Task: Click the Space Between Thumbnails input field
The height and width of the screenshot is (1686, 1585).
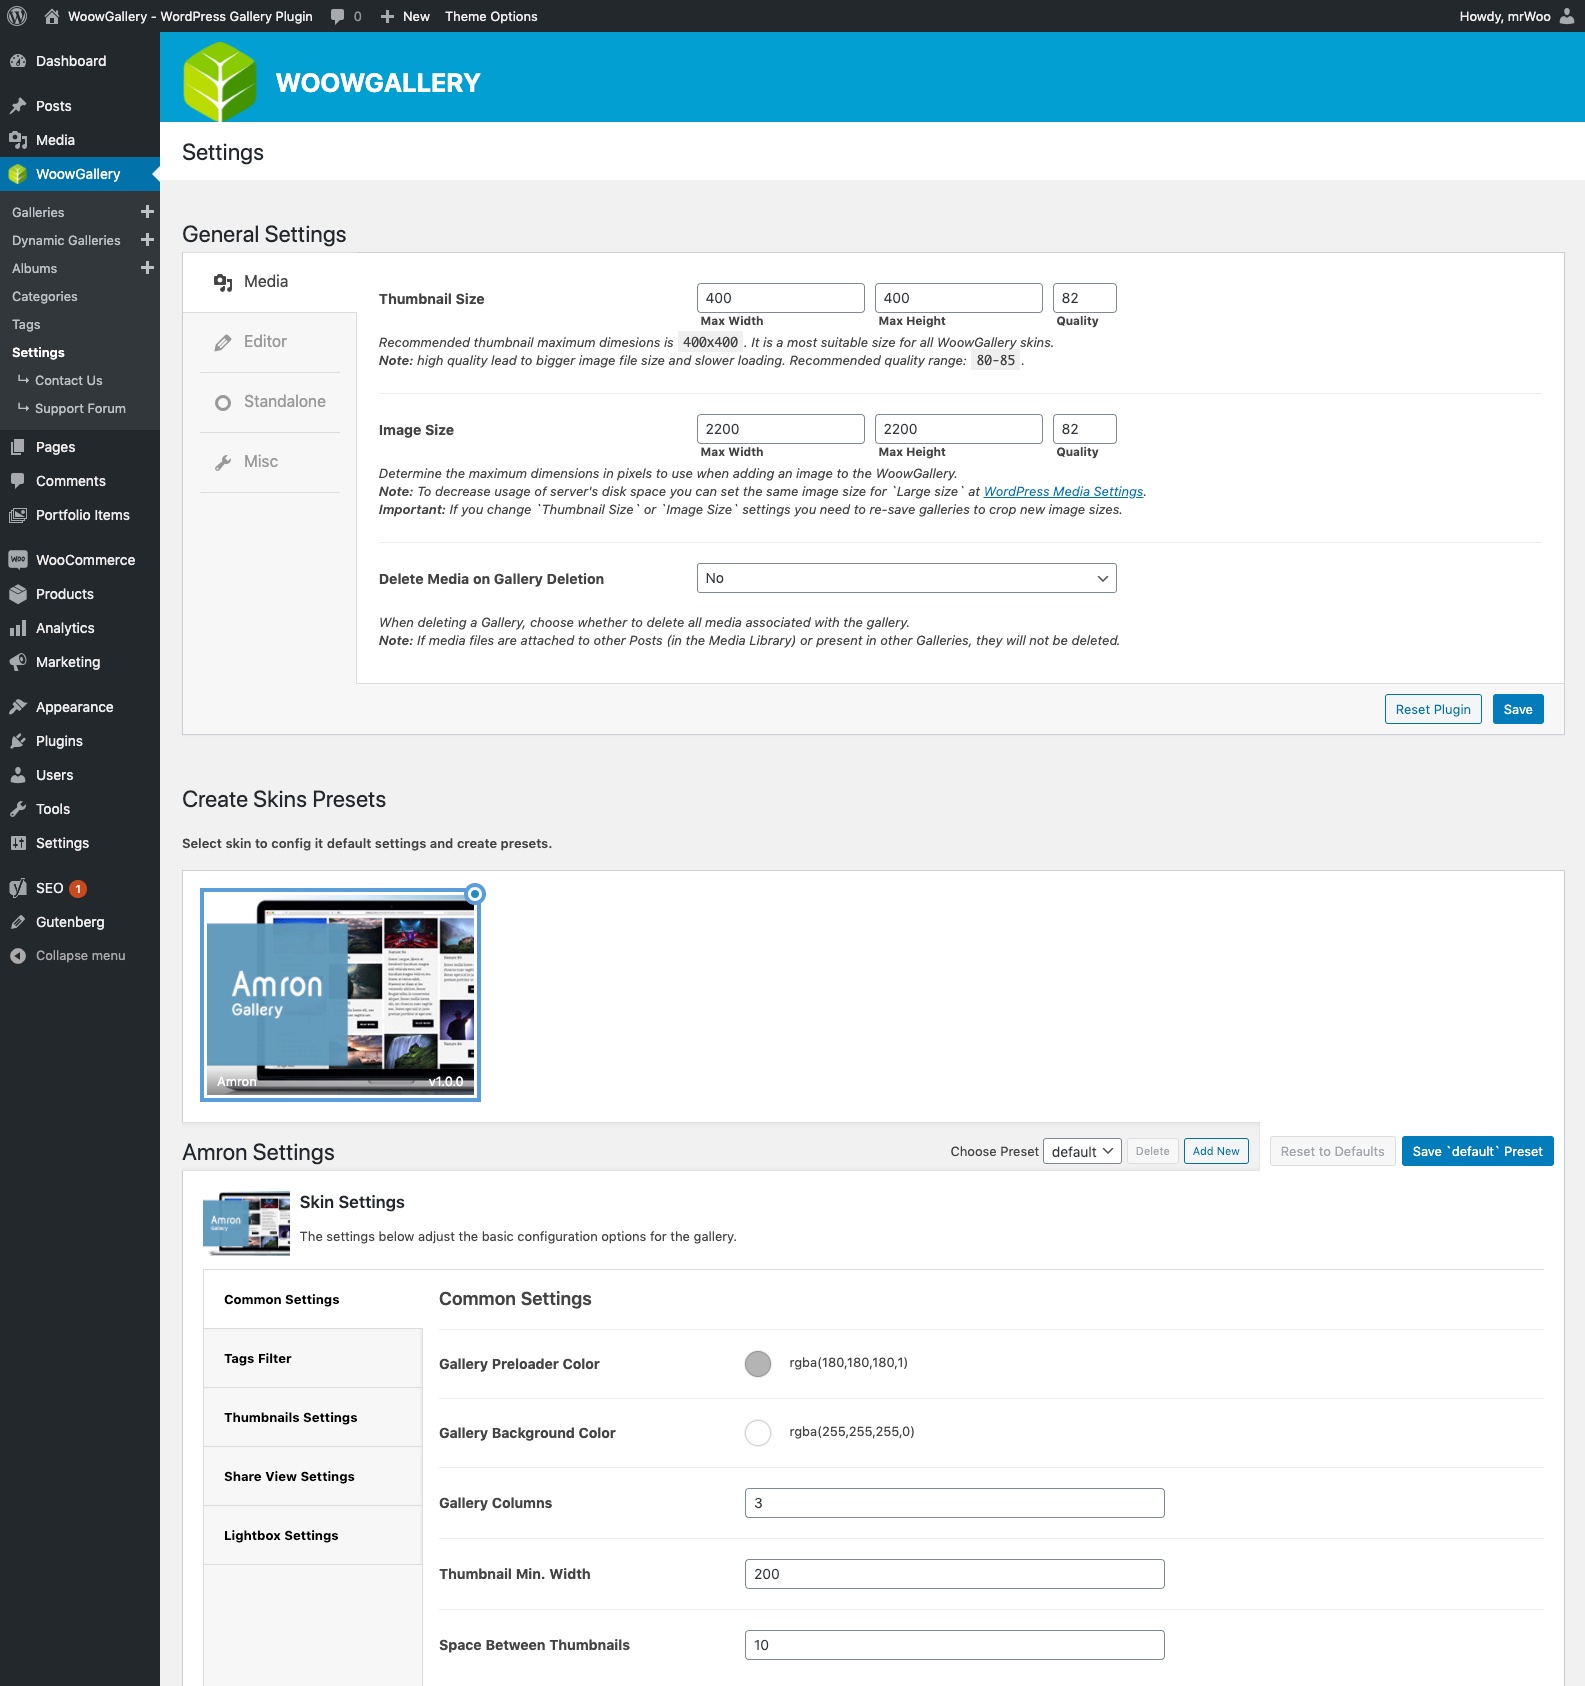Action: click(955, 1645)
